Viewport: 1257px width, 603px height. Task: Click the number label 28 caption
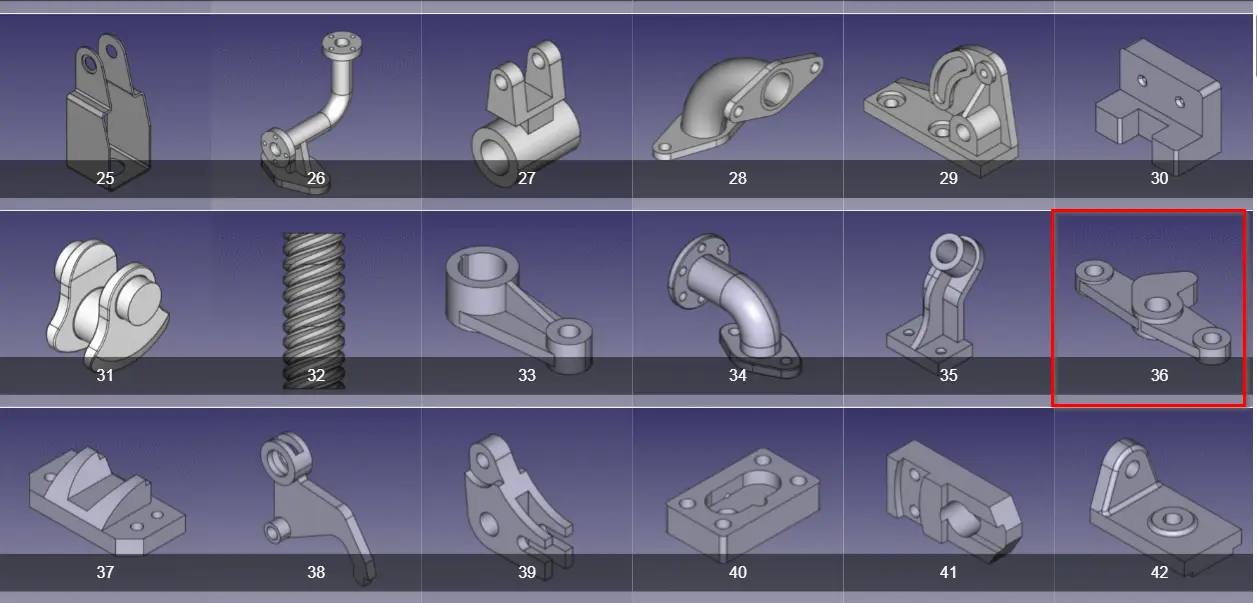click(x=738, y=179)
